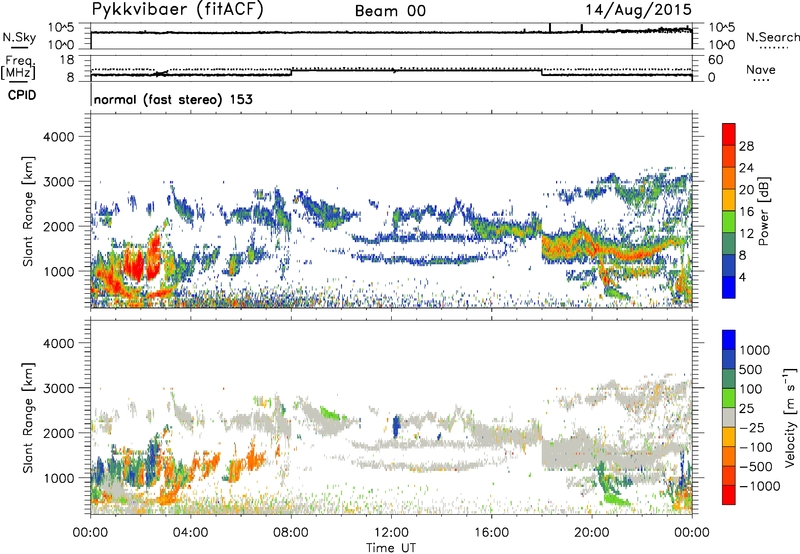The width and height of the screenshot is (800, 554).
Task: Click the 3000 tick label of the velocity panel
Action: [x=59, y=388]
